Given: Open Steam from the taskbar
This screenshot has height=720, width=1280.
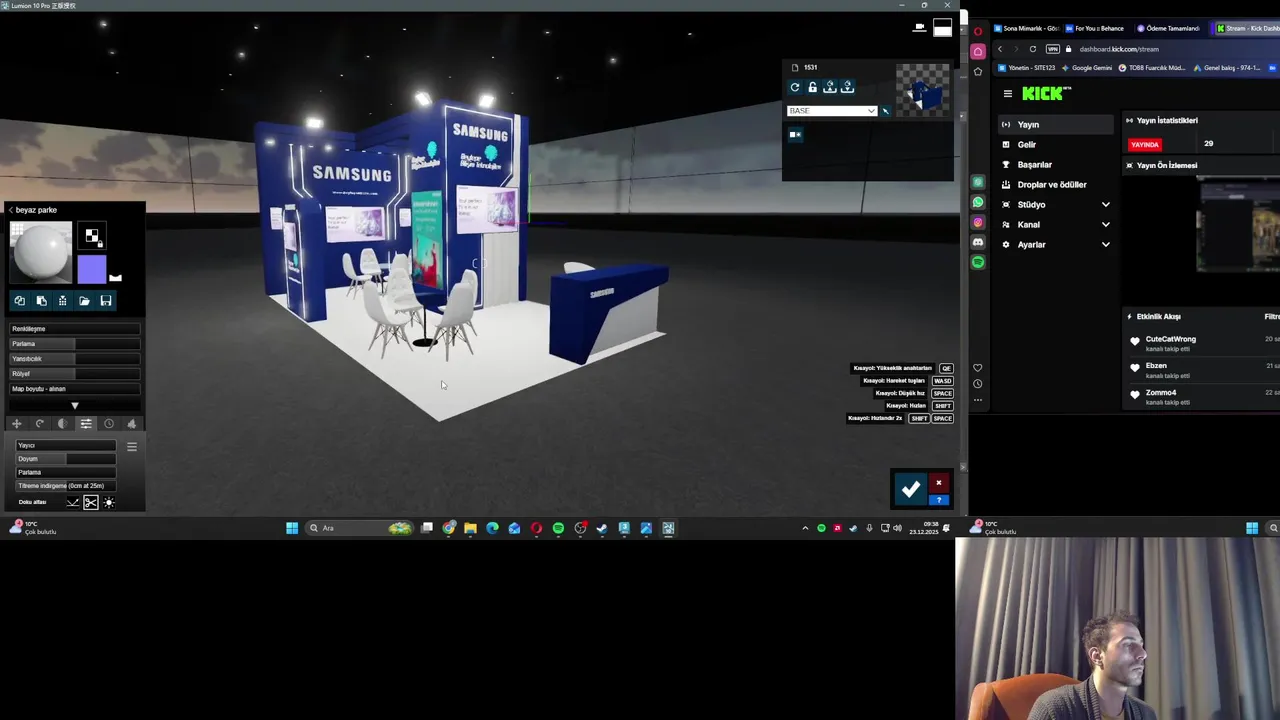Looking at the screenshot, I should pos(602,528).
